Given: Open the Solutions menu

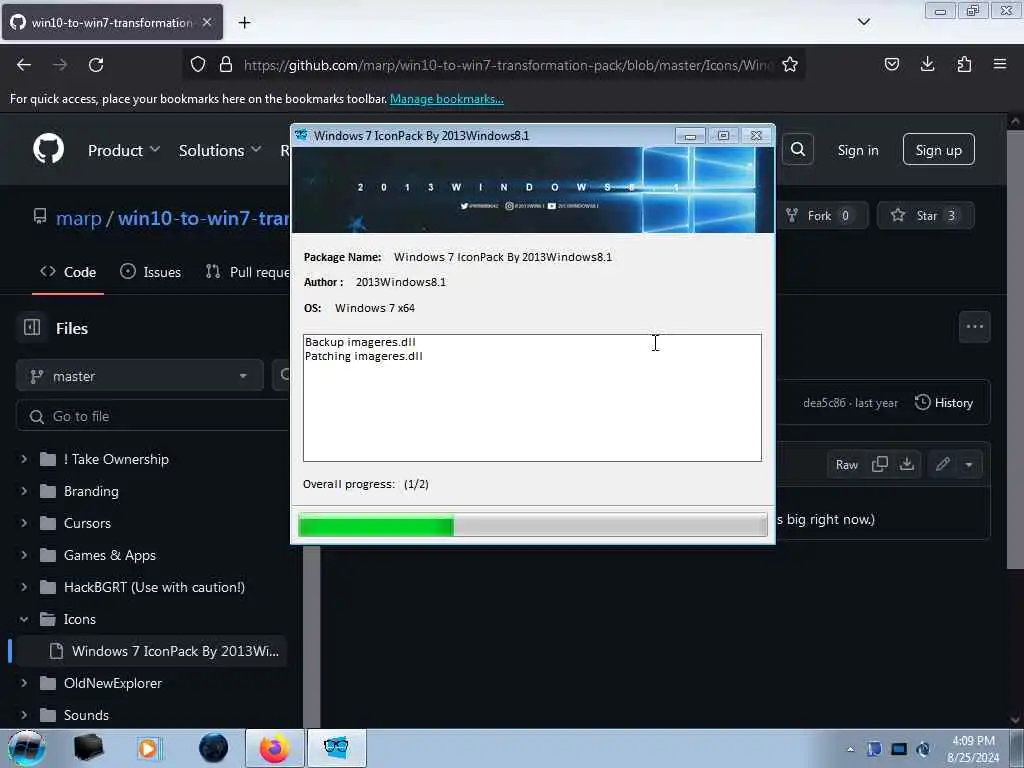Looking at the screenshot, I should click(x=220, y=150).
